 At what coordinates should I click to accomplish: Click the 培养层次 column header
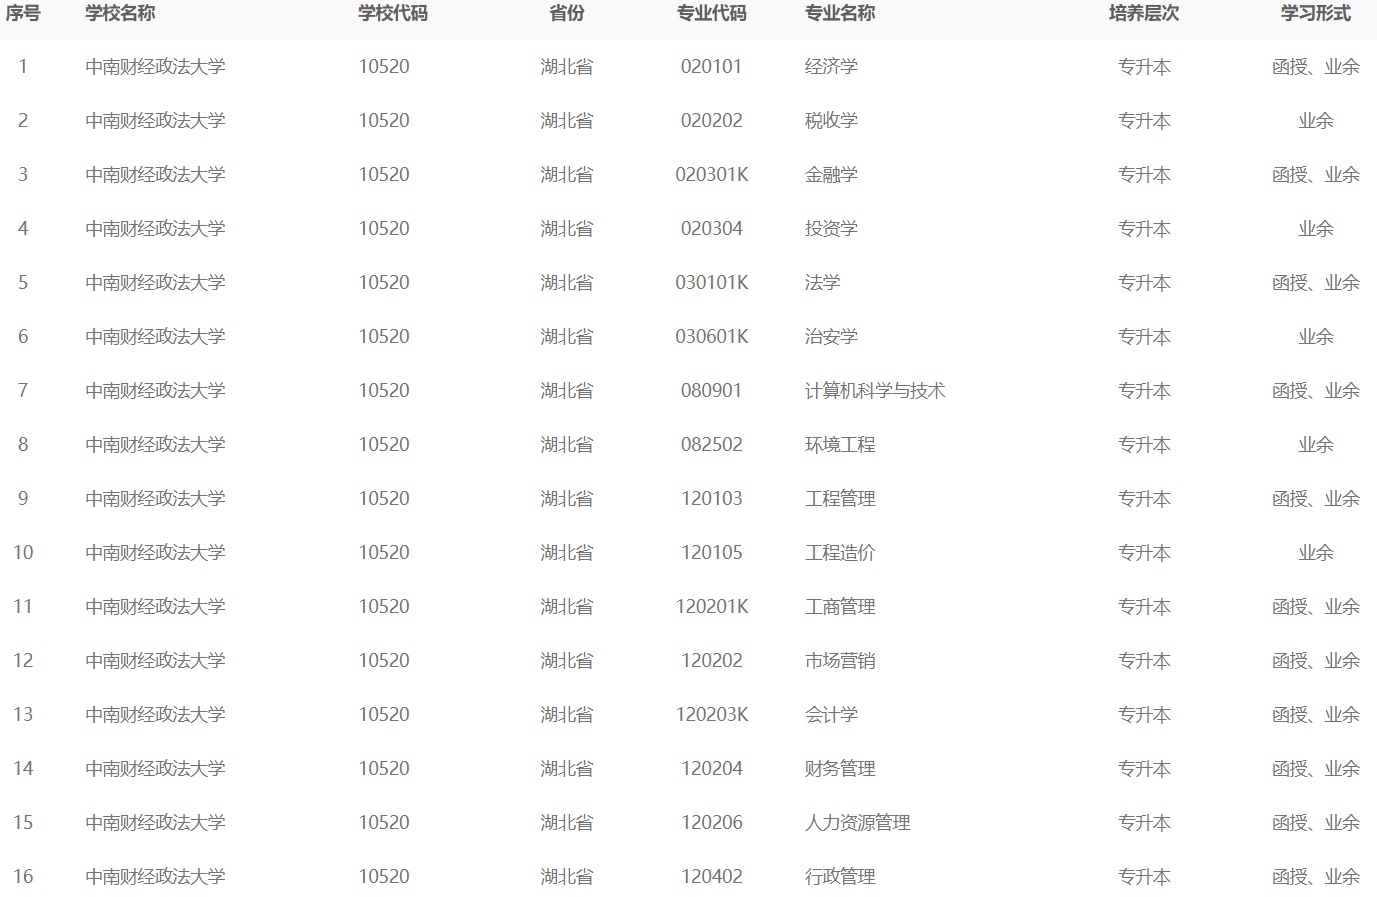[x=1144, y=13]
